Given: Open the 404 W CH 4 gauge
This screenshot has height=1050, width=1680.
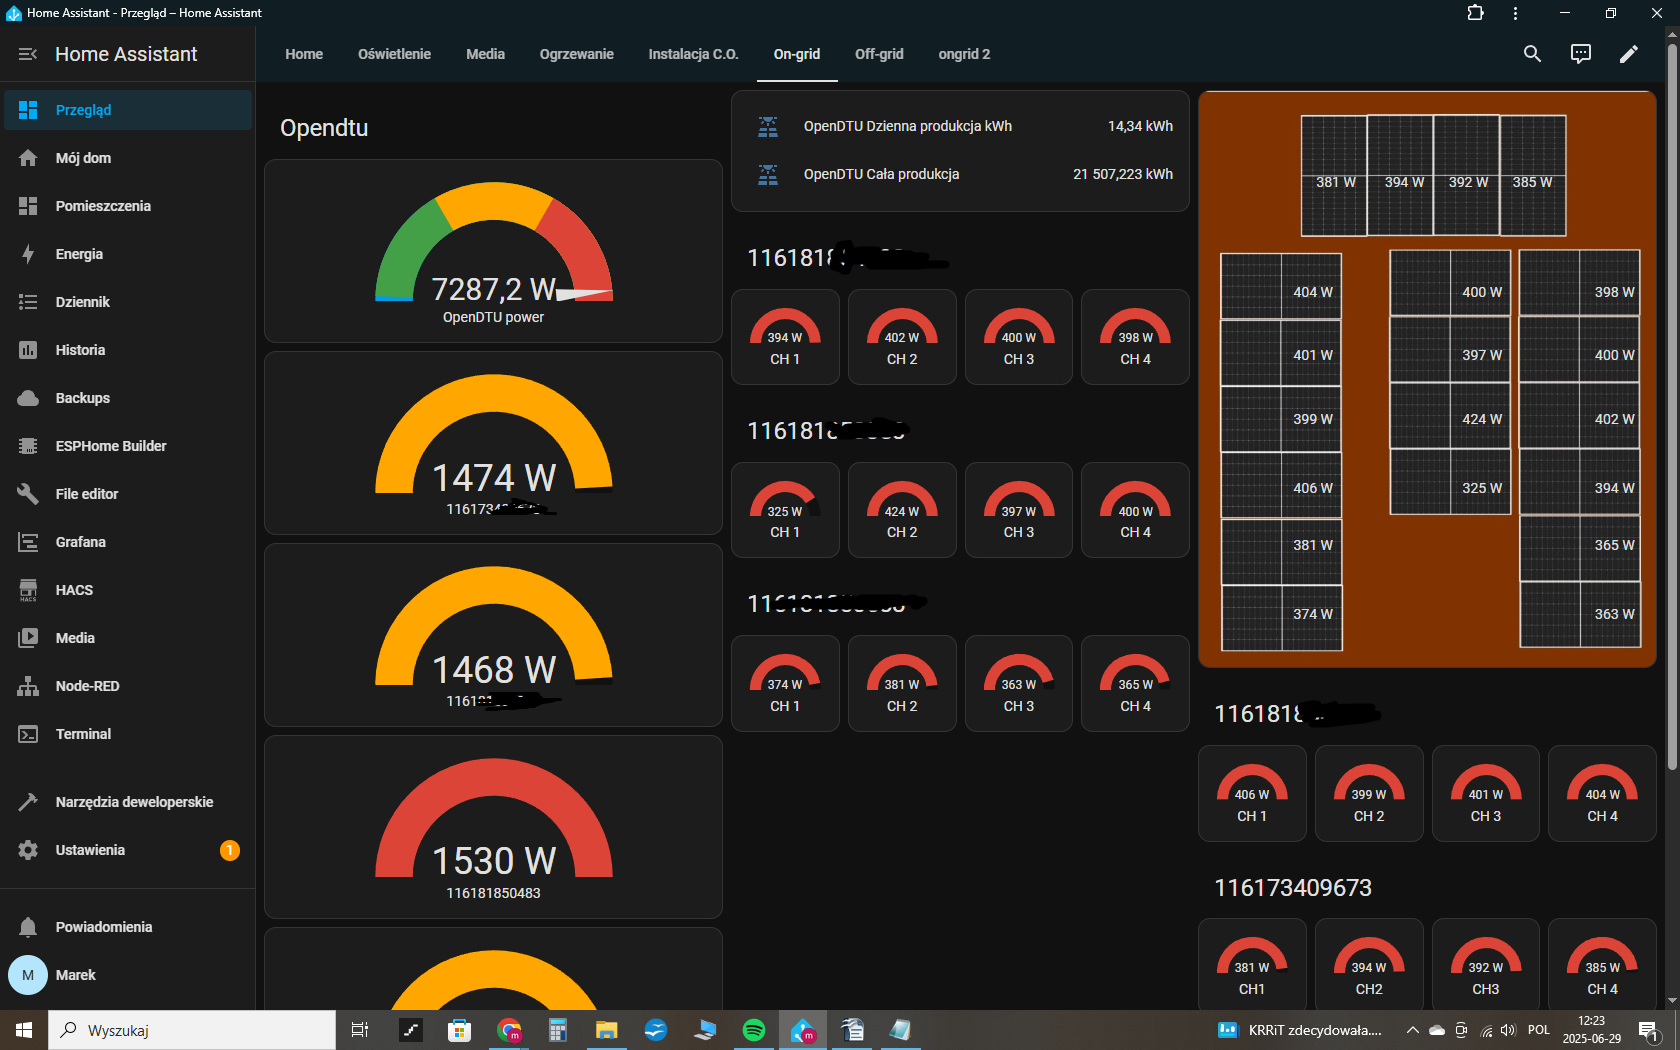Looking at the screenshot, I should [1602, 793].
